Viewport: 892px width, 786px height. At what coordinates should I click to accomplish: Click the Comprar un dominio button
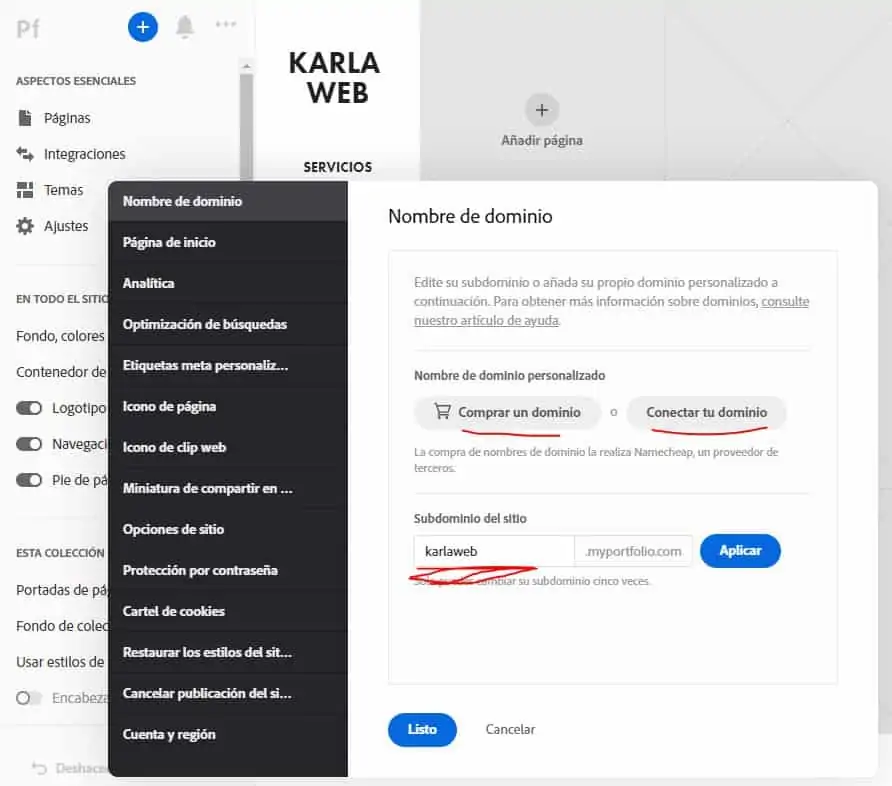coord(507,412)
